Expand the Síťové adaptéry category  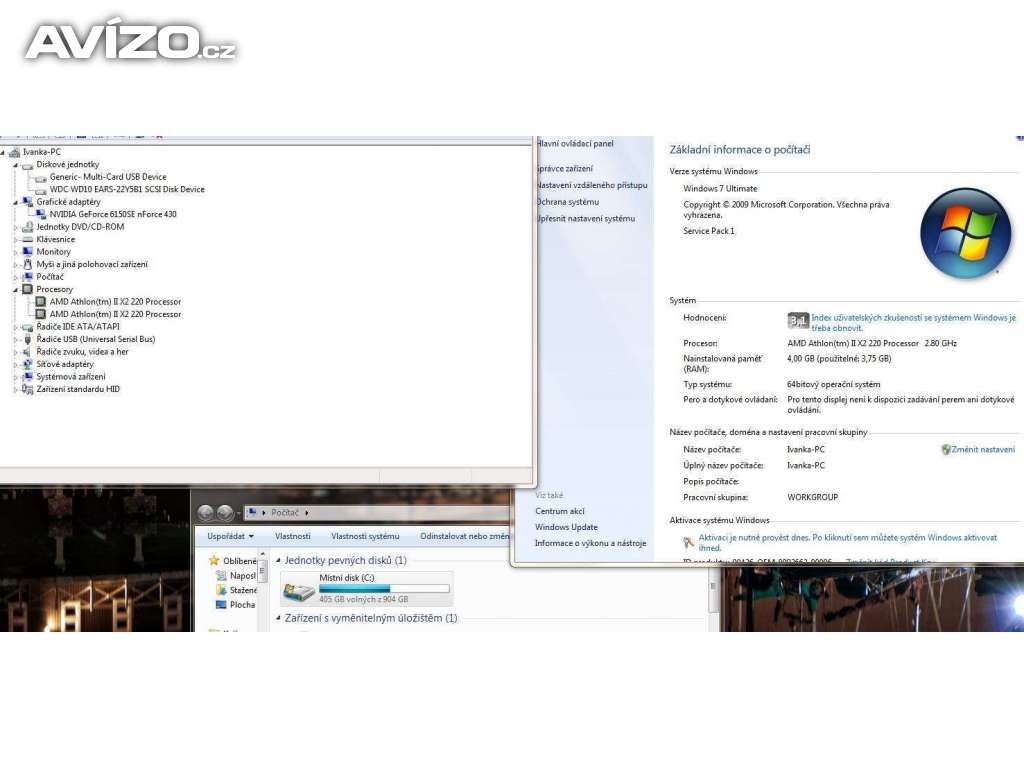15,365
